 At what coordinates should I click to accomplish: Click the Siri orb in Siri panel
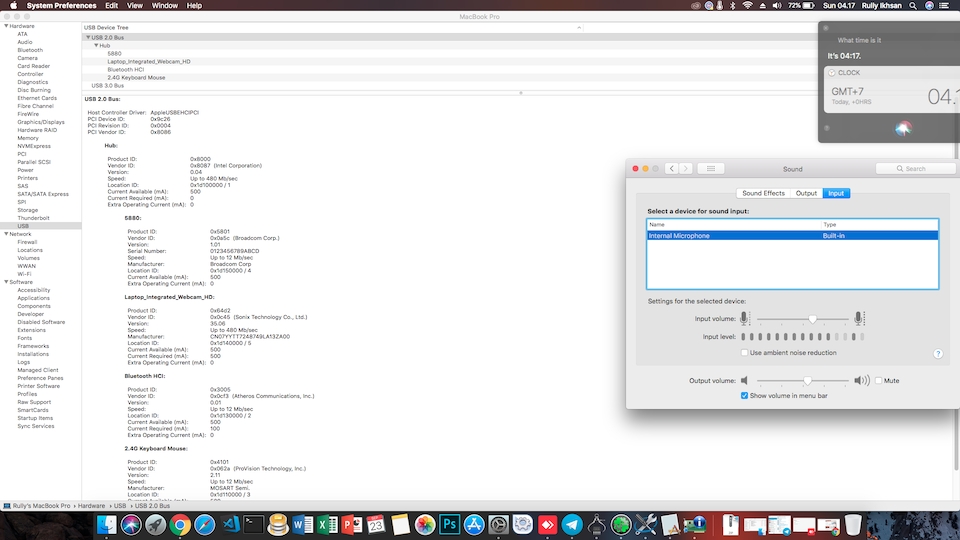pyautogui.click(x=903, y=128)
